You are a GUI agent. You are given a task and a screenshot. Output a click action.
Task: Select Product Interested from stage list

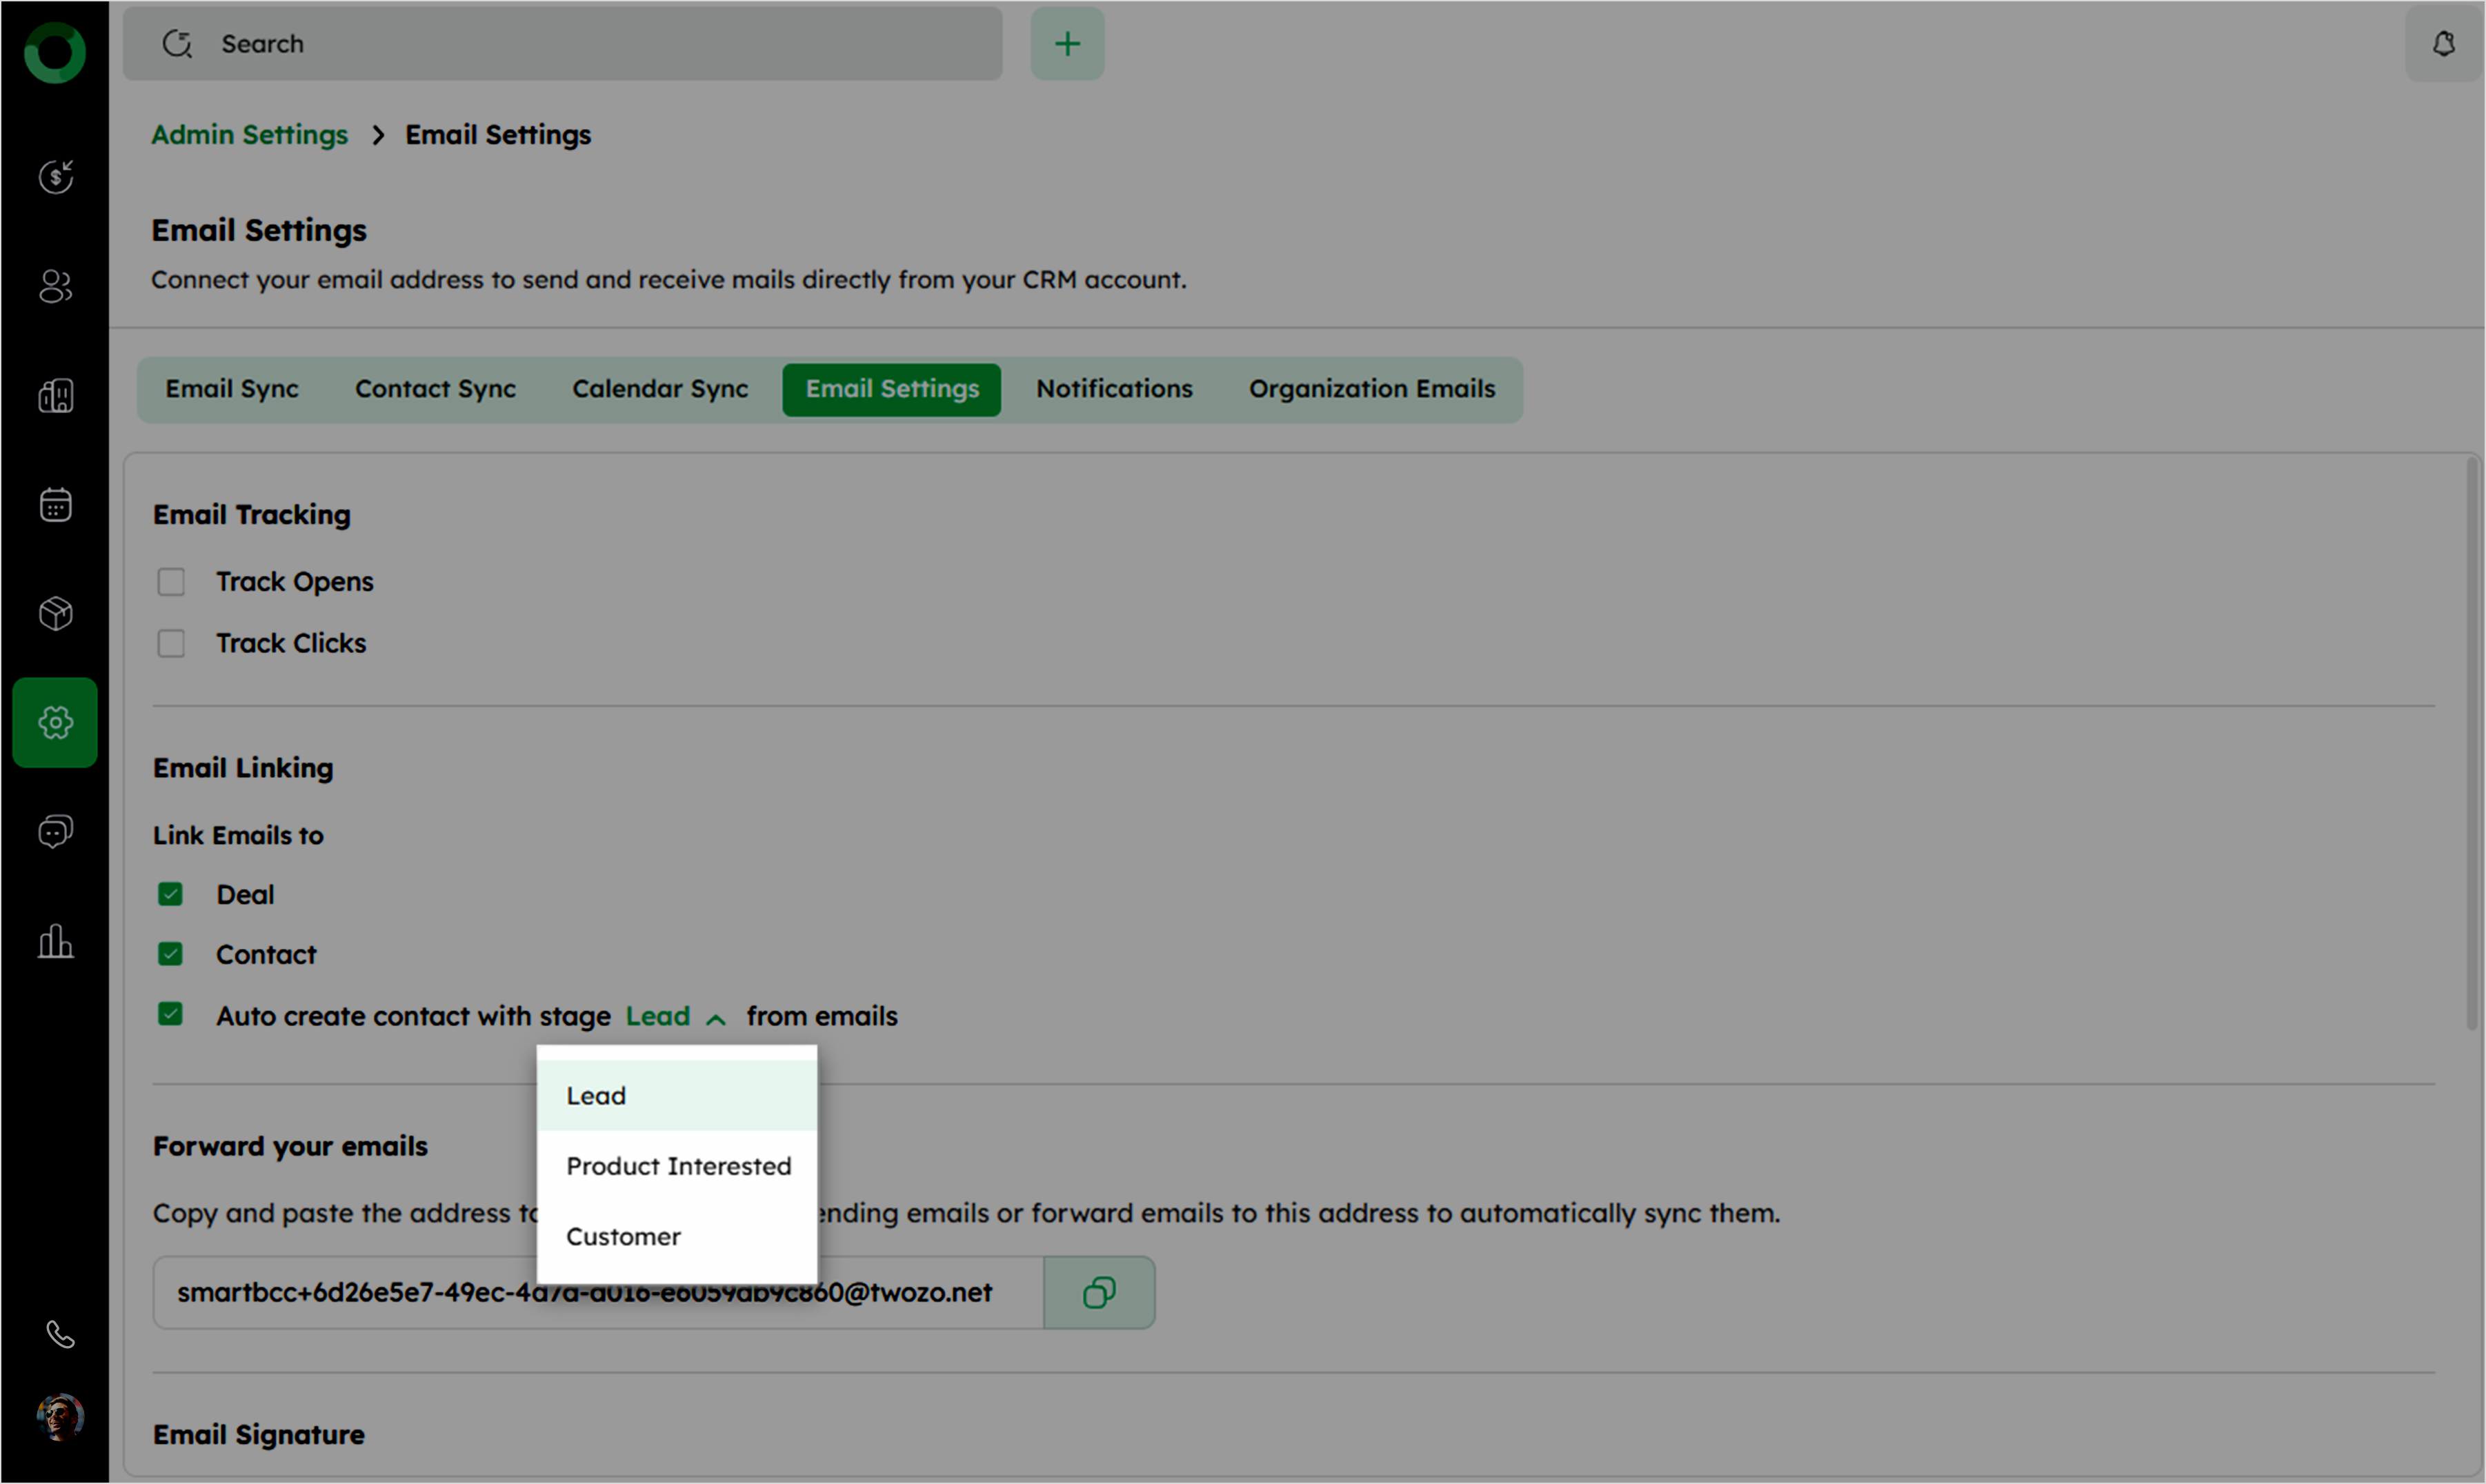[678, 1166]
